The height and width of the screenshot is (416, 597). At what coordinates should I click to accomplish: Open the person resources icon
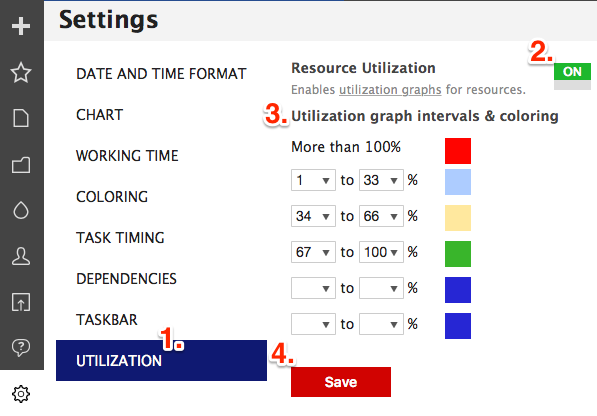21,256
